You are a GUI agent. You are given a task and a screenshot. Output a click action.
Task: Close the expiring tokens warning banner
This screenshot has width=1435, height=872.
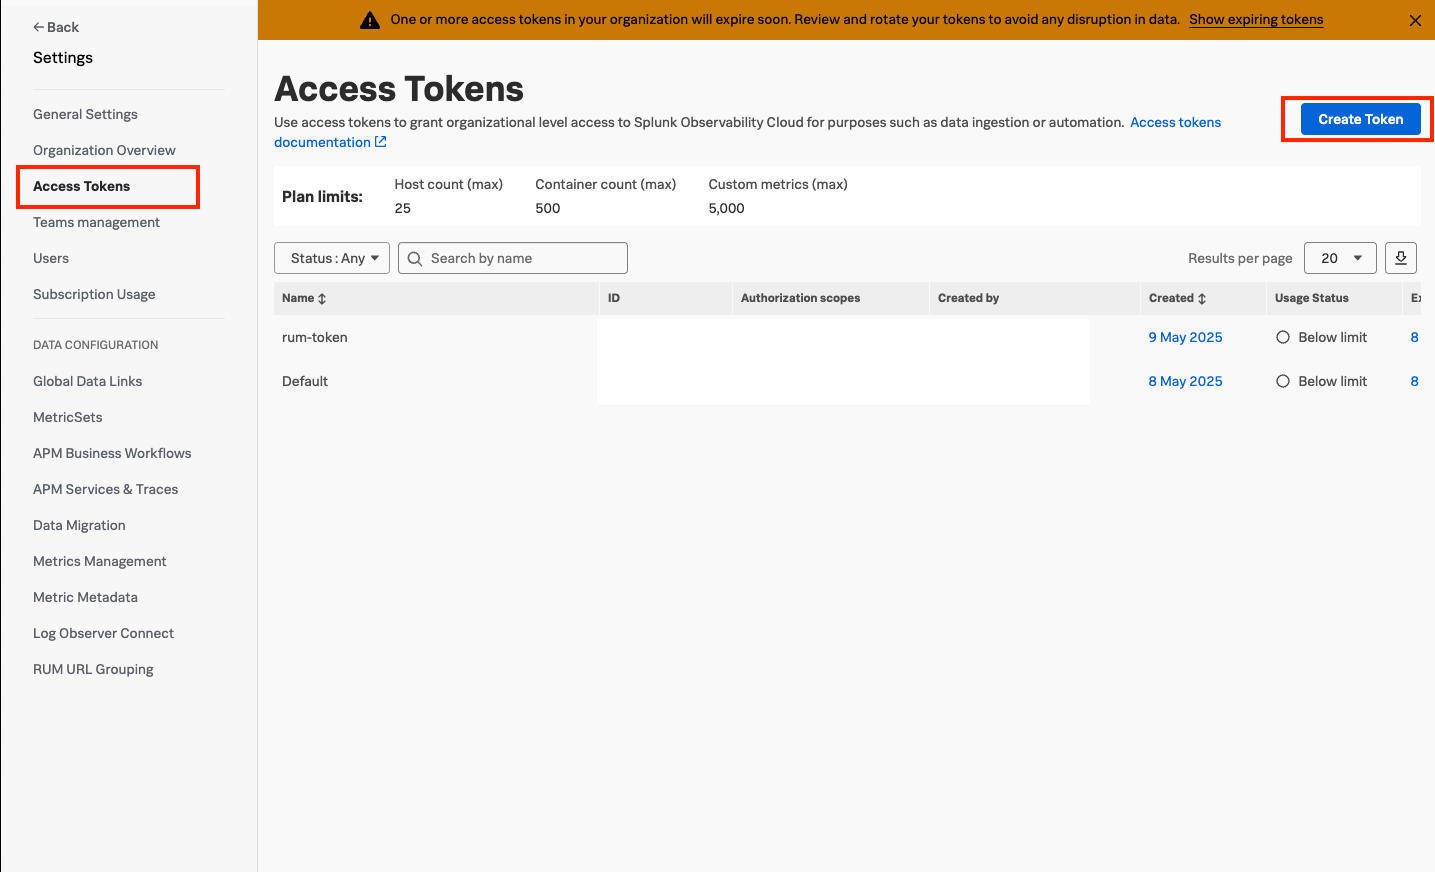point(1415,20)
